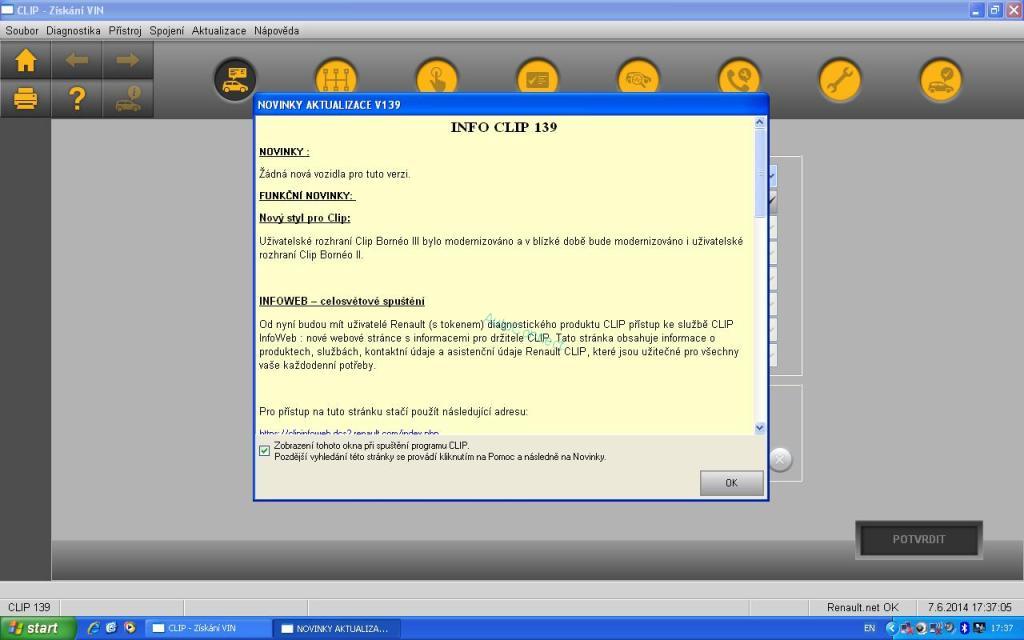
Task: Click the network connection tray icon
Action: click(x=906, y=628)
